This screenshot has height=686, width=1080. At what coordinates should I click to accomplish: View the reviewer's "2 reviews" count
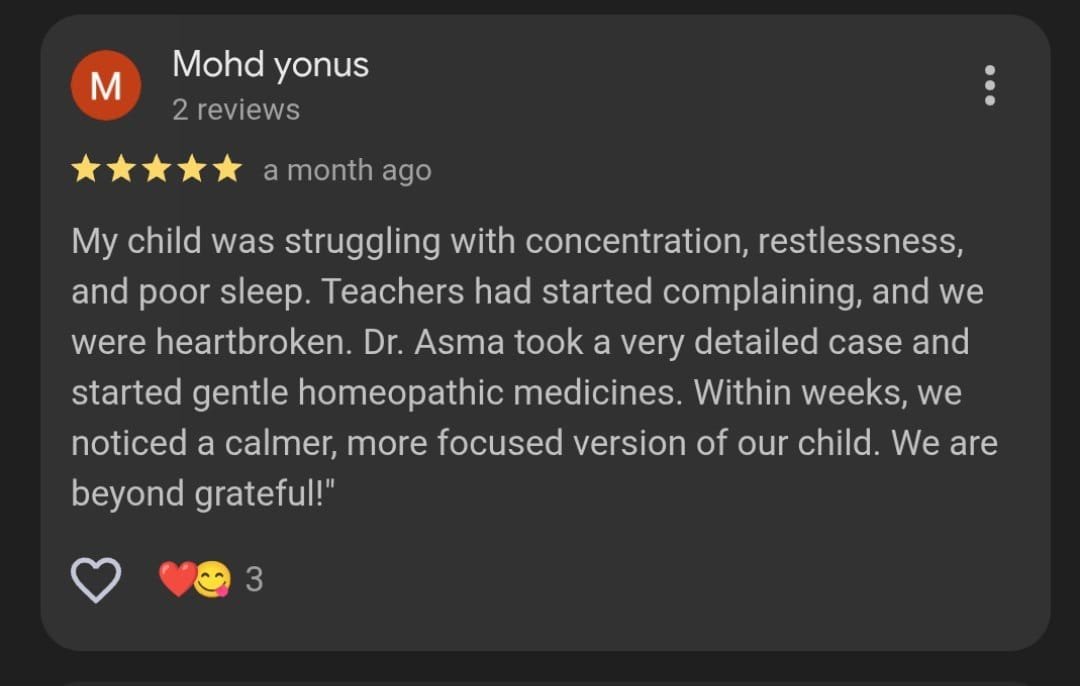(235, 109)
